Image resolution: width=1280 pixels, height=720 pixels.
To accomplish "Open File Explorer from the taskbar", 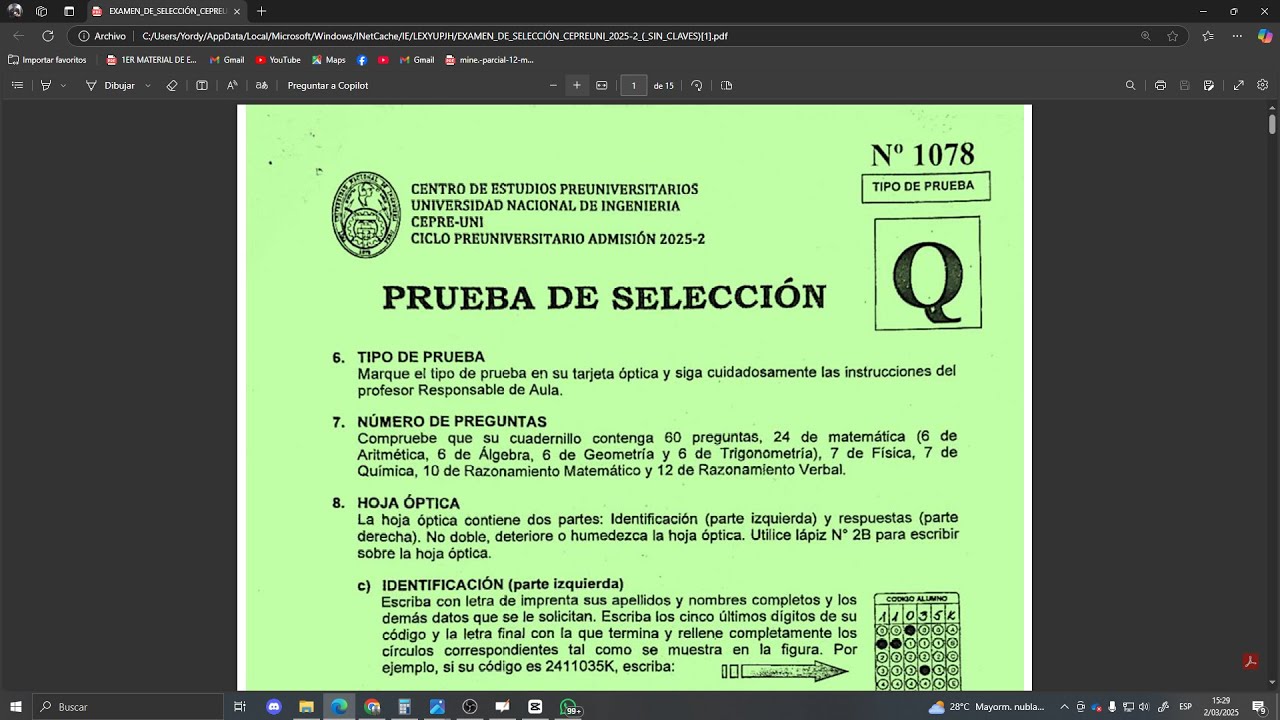I will point(307,707).
